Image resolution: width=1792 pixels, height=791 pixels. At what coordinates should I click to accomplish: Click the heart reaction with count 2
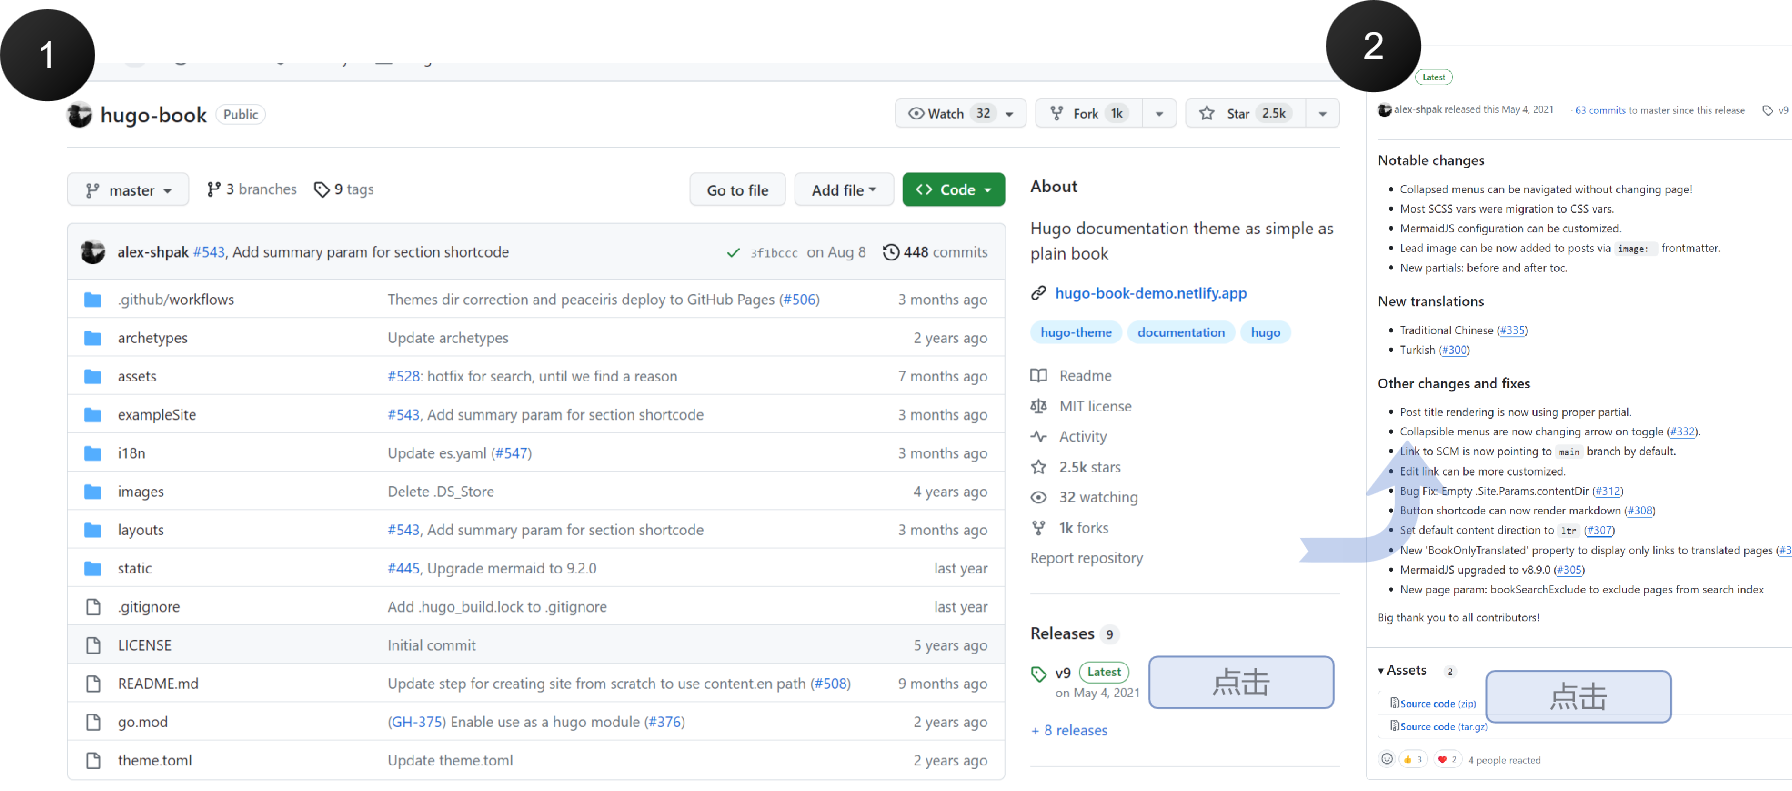(1447, 759)
